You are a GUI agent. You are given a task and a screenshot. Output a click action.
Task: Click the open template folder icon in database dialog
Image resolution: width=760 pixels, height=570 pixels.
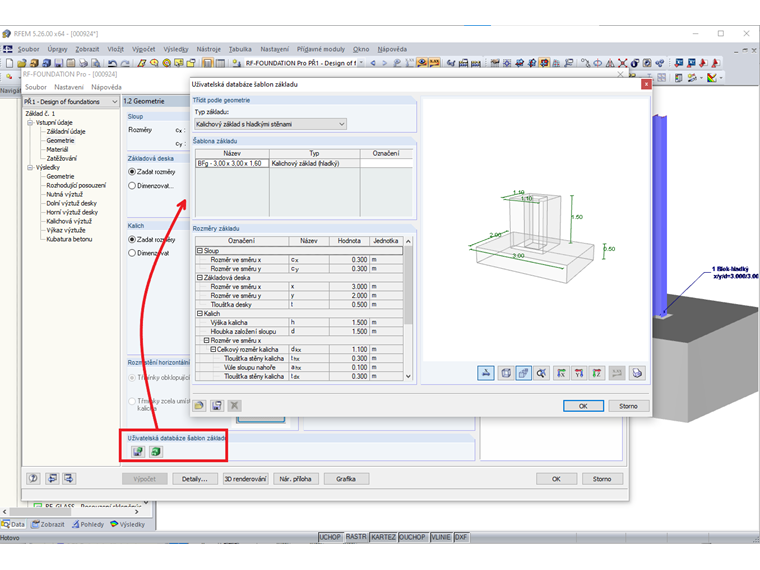point(199,406)
